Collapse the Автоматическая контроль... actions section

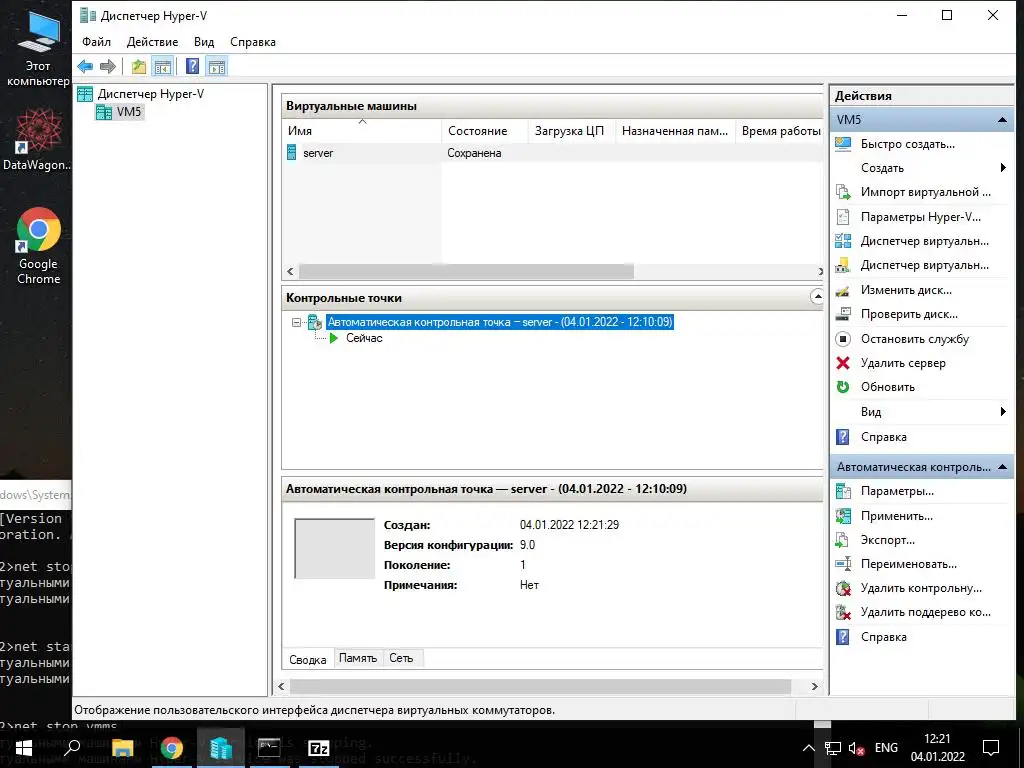(1002, 467)
